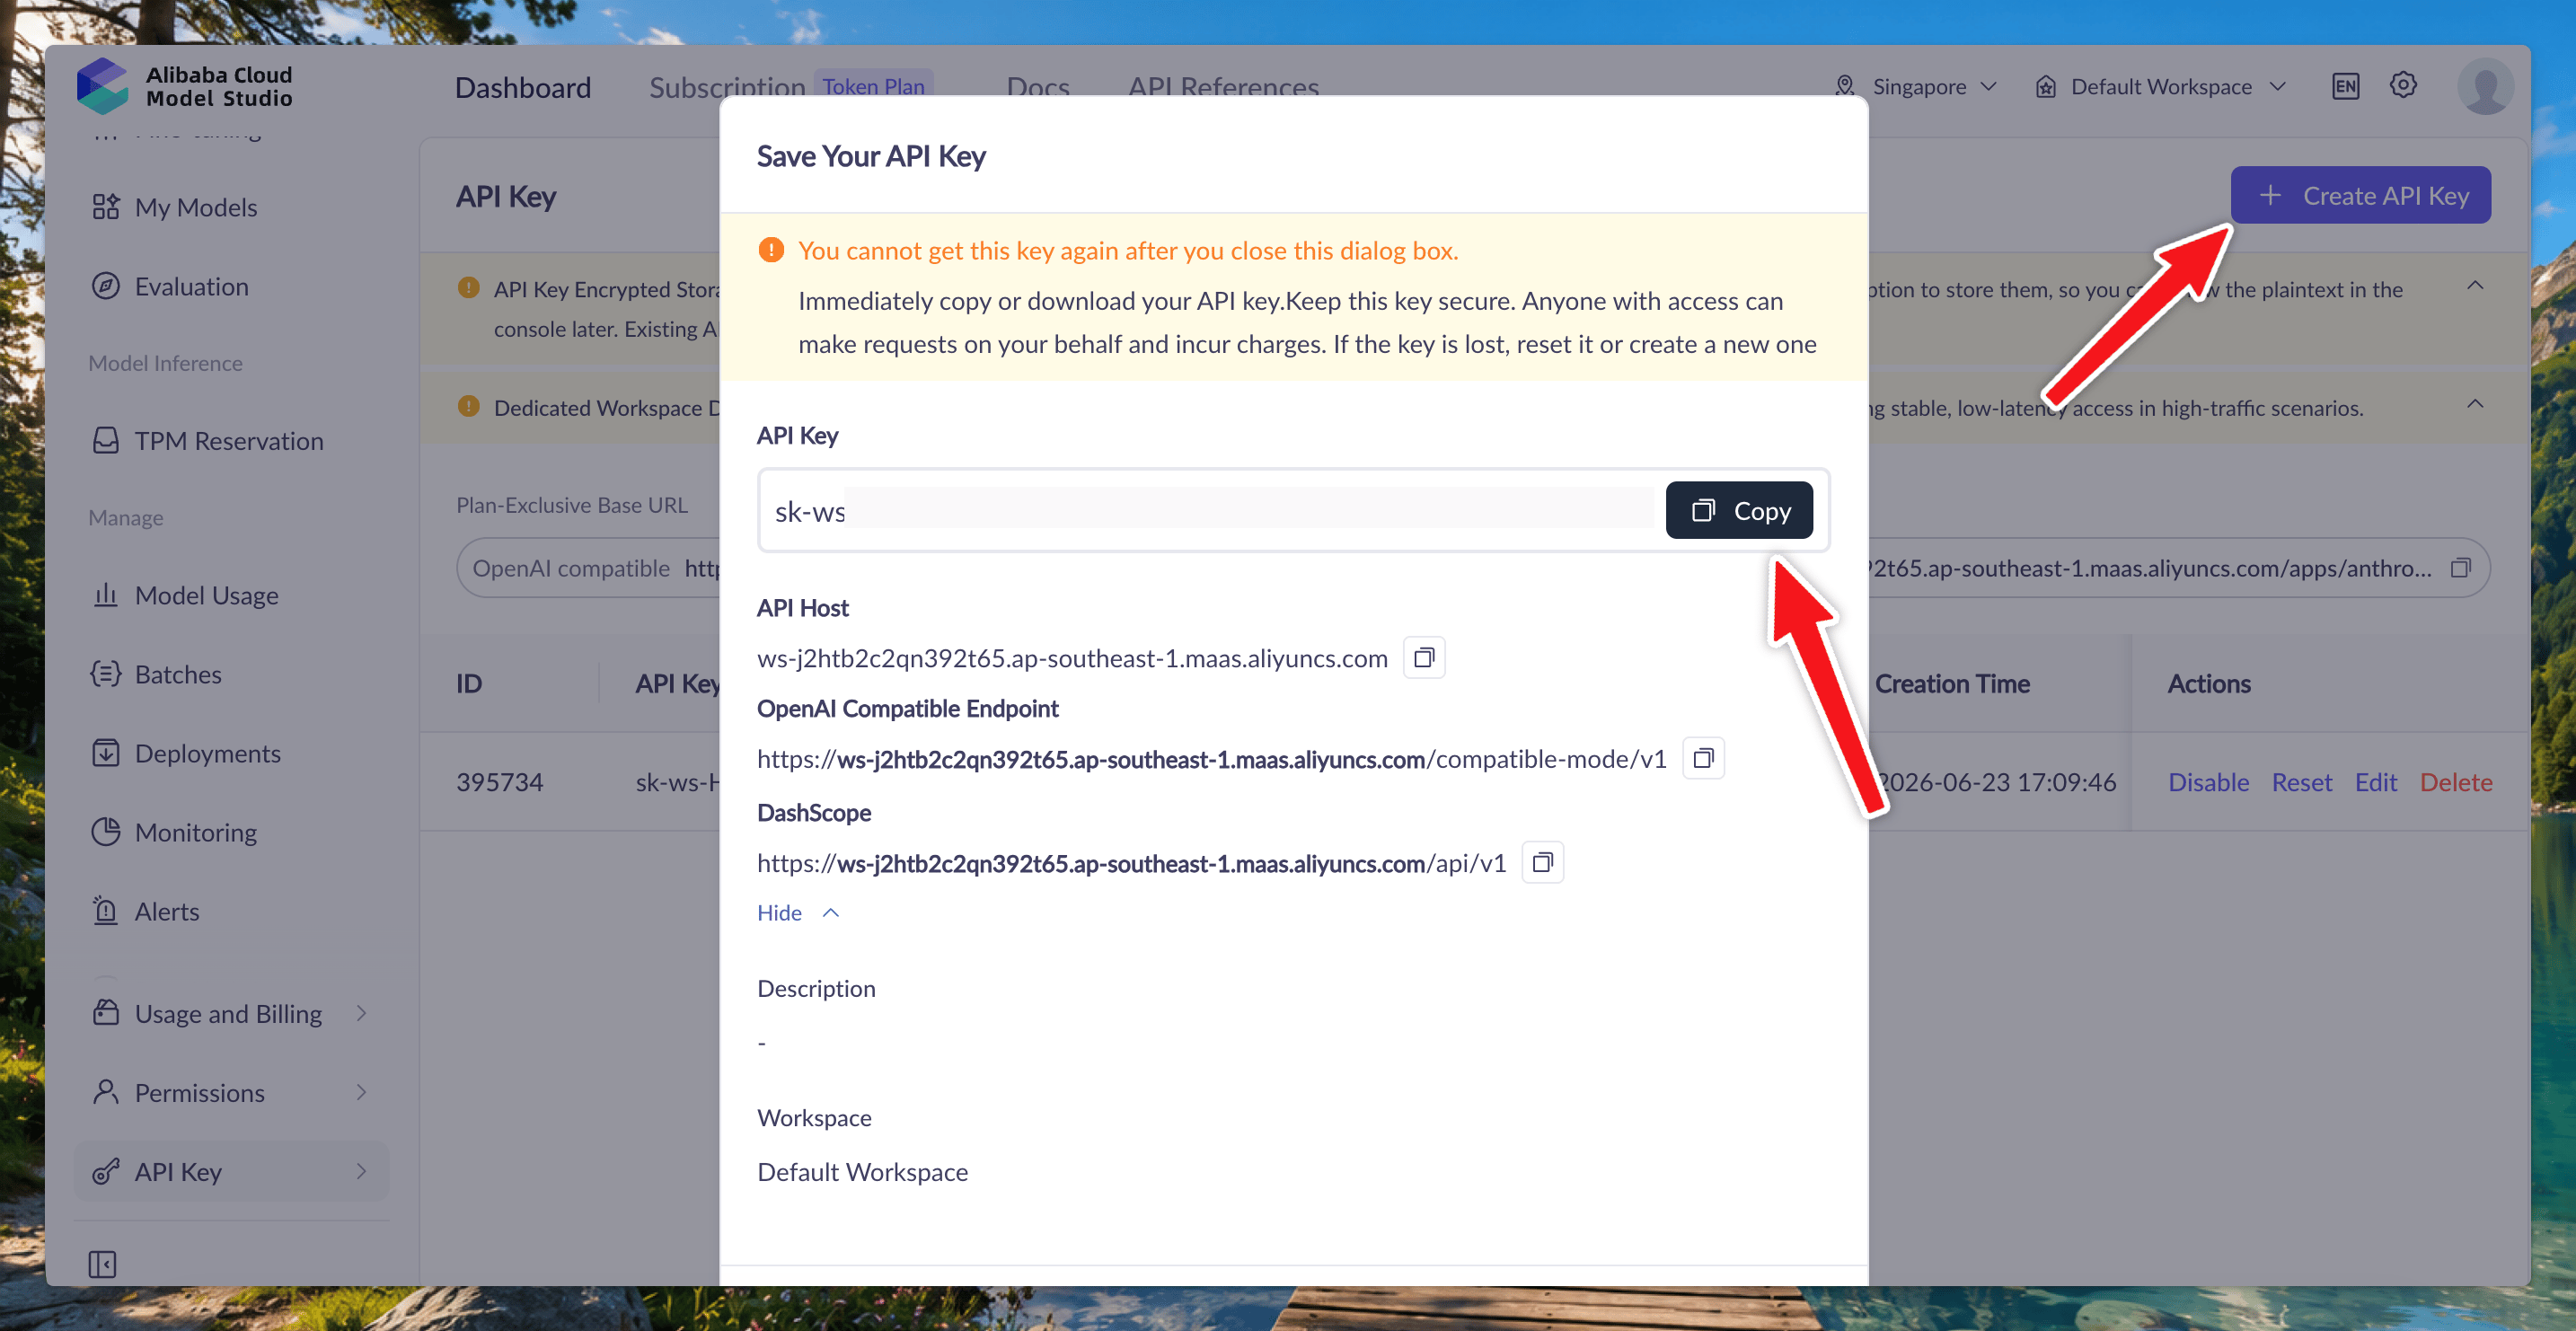Click the Alibaba Cloud Model Studio logo
The height and width of the screenshot is (1331, 2576).
[x=185, y=86]
